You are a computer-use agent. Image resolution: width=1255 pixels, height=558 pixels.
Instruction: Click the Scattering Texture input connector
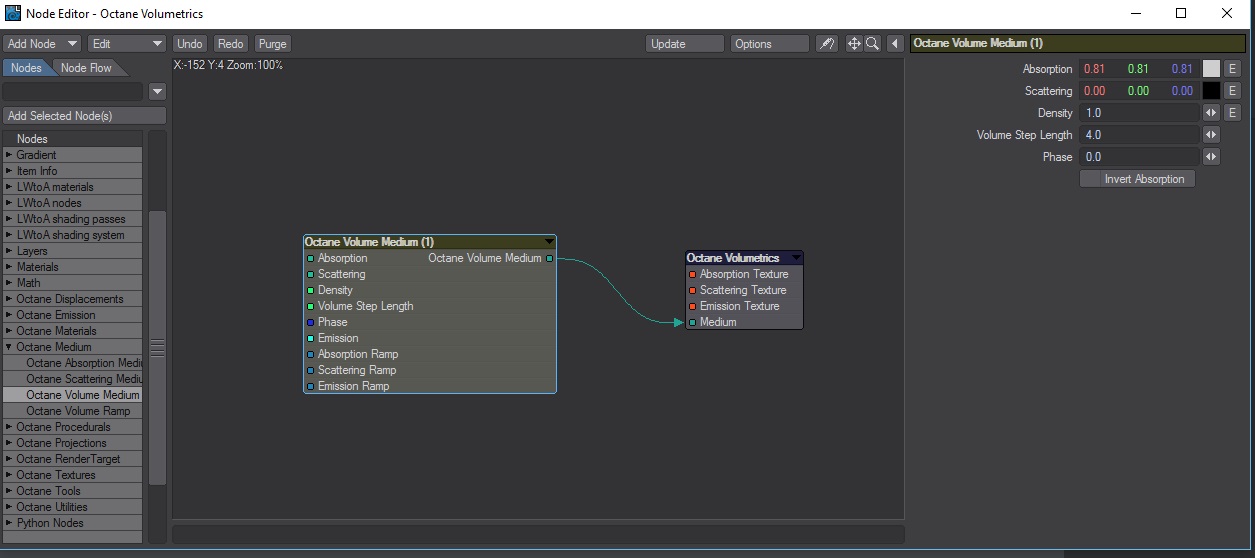[692, 290]
